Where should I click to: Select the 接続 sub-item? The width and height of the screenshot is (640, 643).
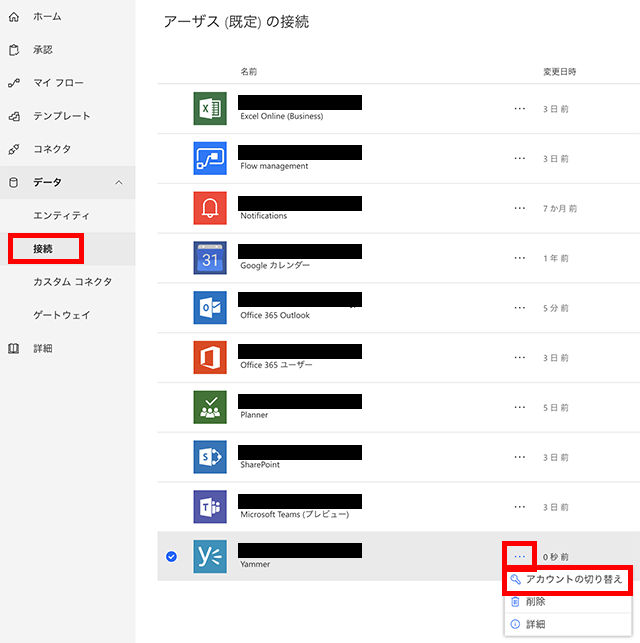tap(68, 249)
